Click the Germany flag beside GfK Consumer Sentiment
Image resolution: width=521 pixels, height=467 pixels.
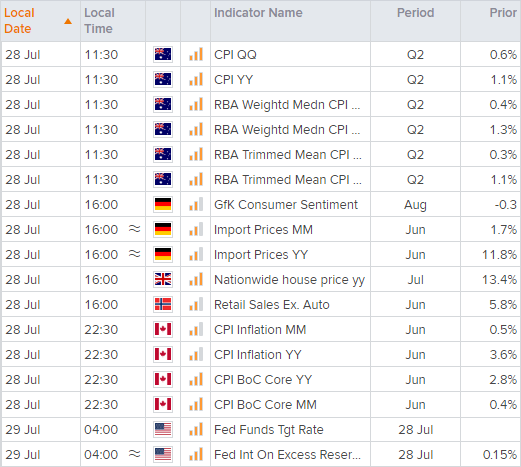click(163, 204)
